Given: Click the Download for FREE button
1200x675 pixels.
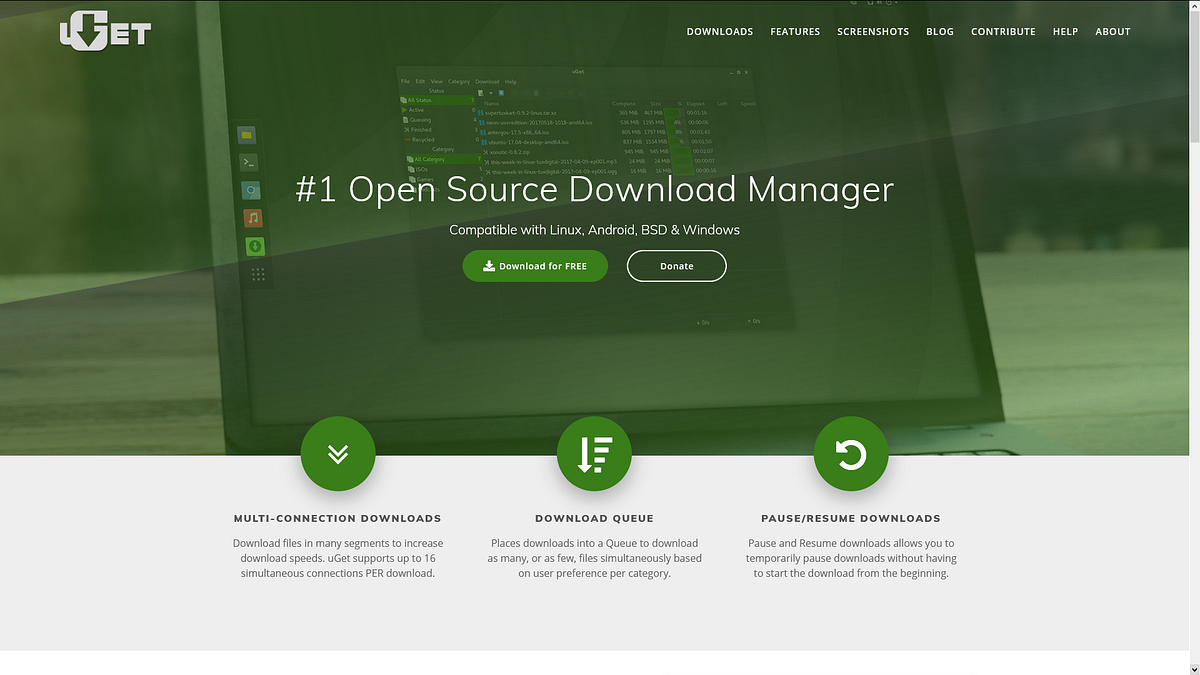Looking at the screenshot, I should click(x=535, y=266).
